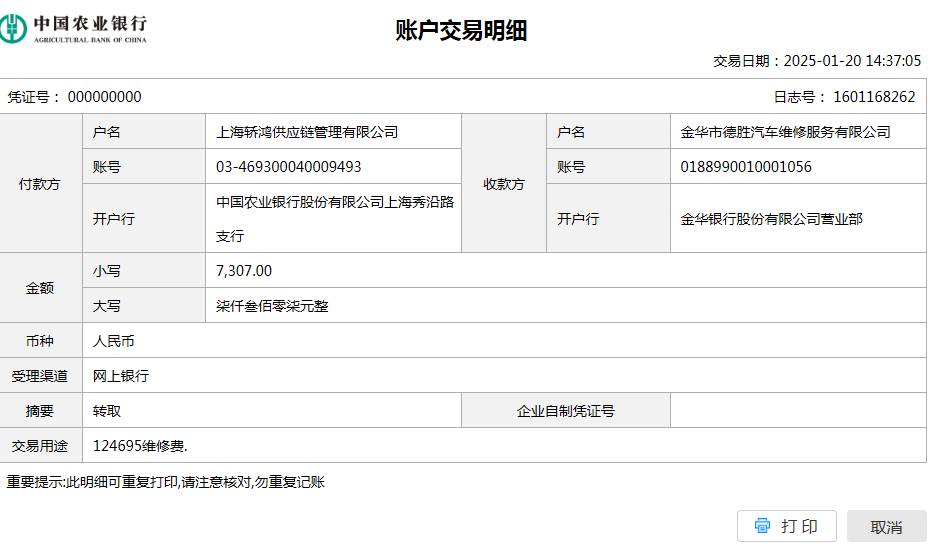Click the channel value 网上银行
The height and width of the screenshot is (559, 942).
[121, 376]
